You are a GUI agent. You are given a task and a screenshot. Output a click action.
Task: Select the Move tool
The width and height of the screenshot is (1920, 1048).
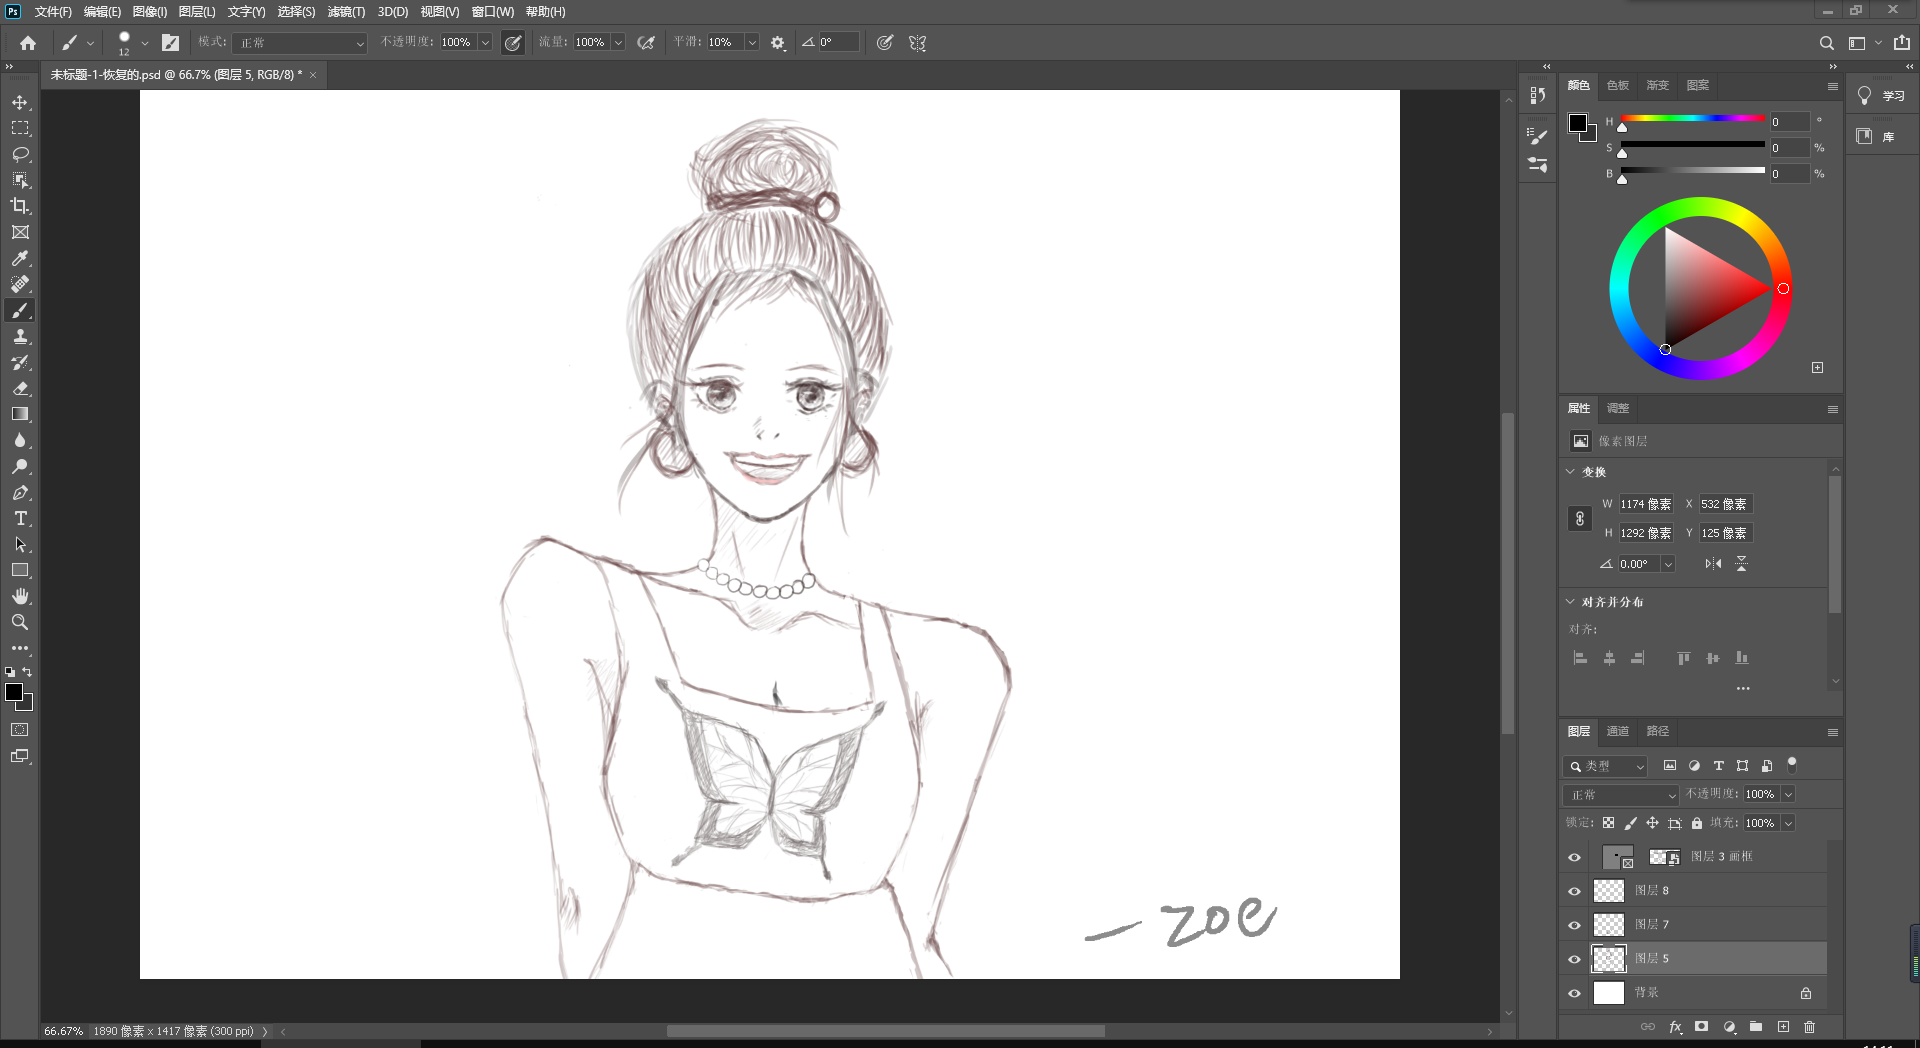20,101
